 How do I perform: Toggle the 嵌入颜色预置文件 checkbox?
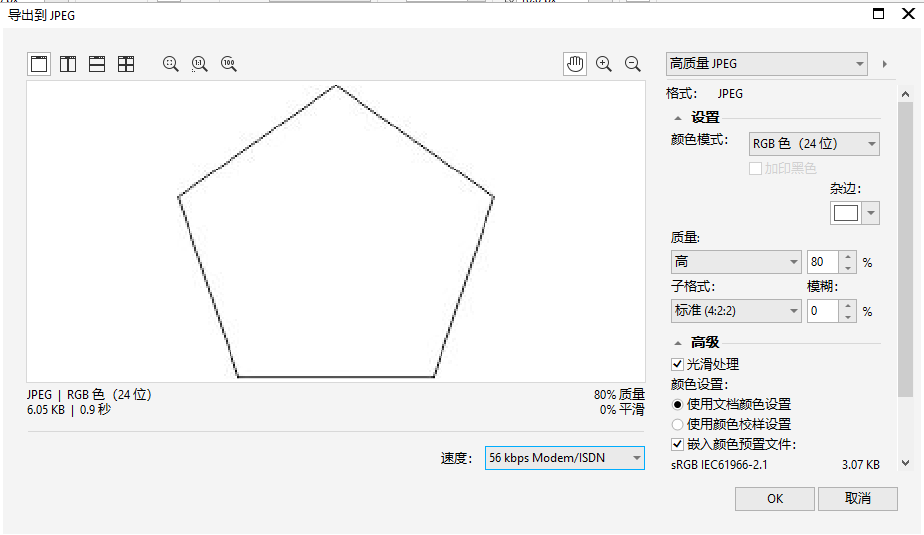678,445
